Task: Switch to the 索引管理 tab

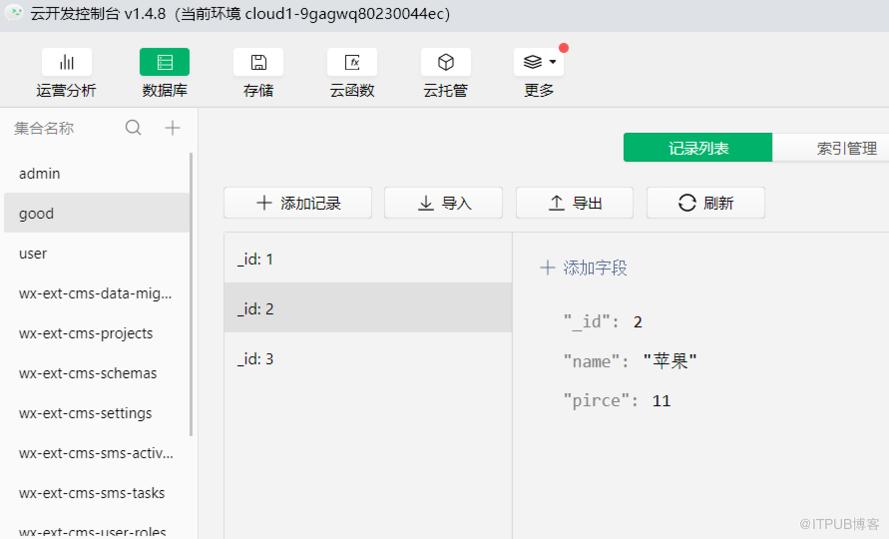Action: [x=831, y=148]
